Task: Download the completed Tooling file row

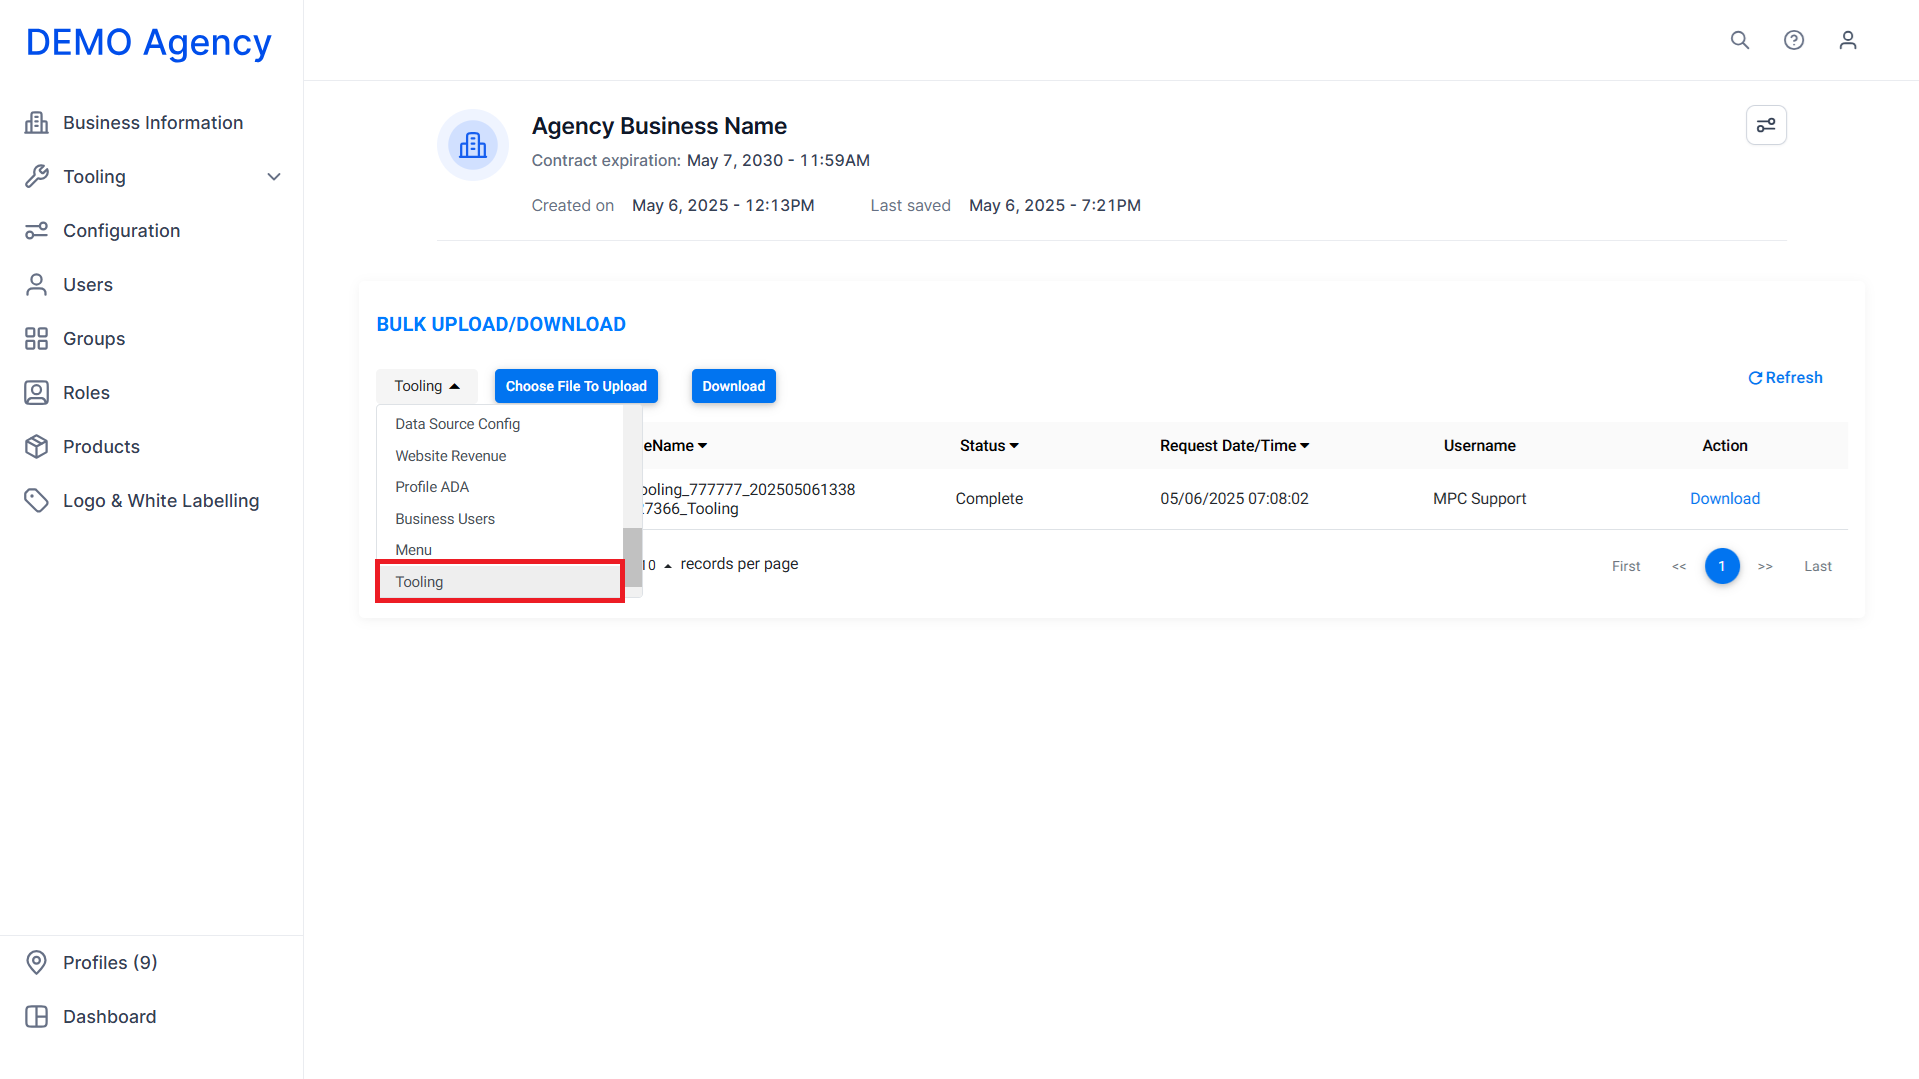Action: 1725,499
